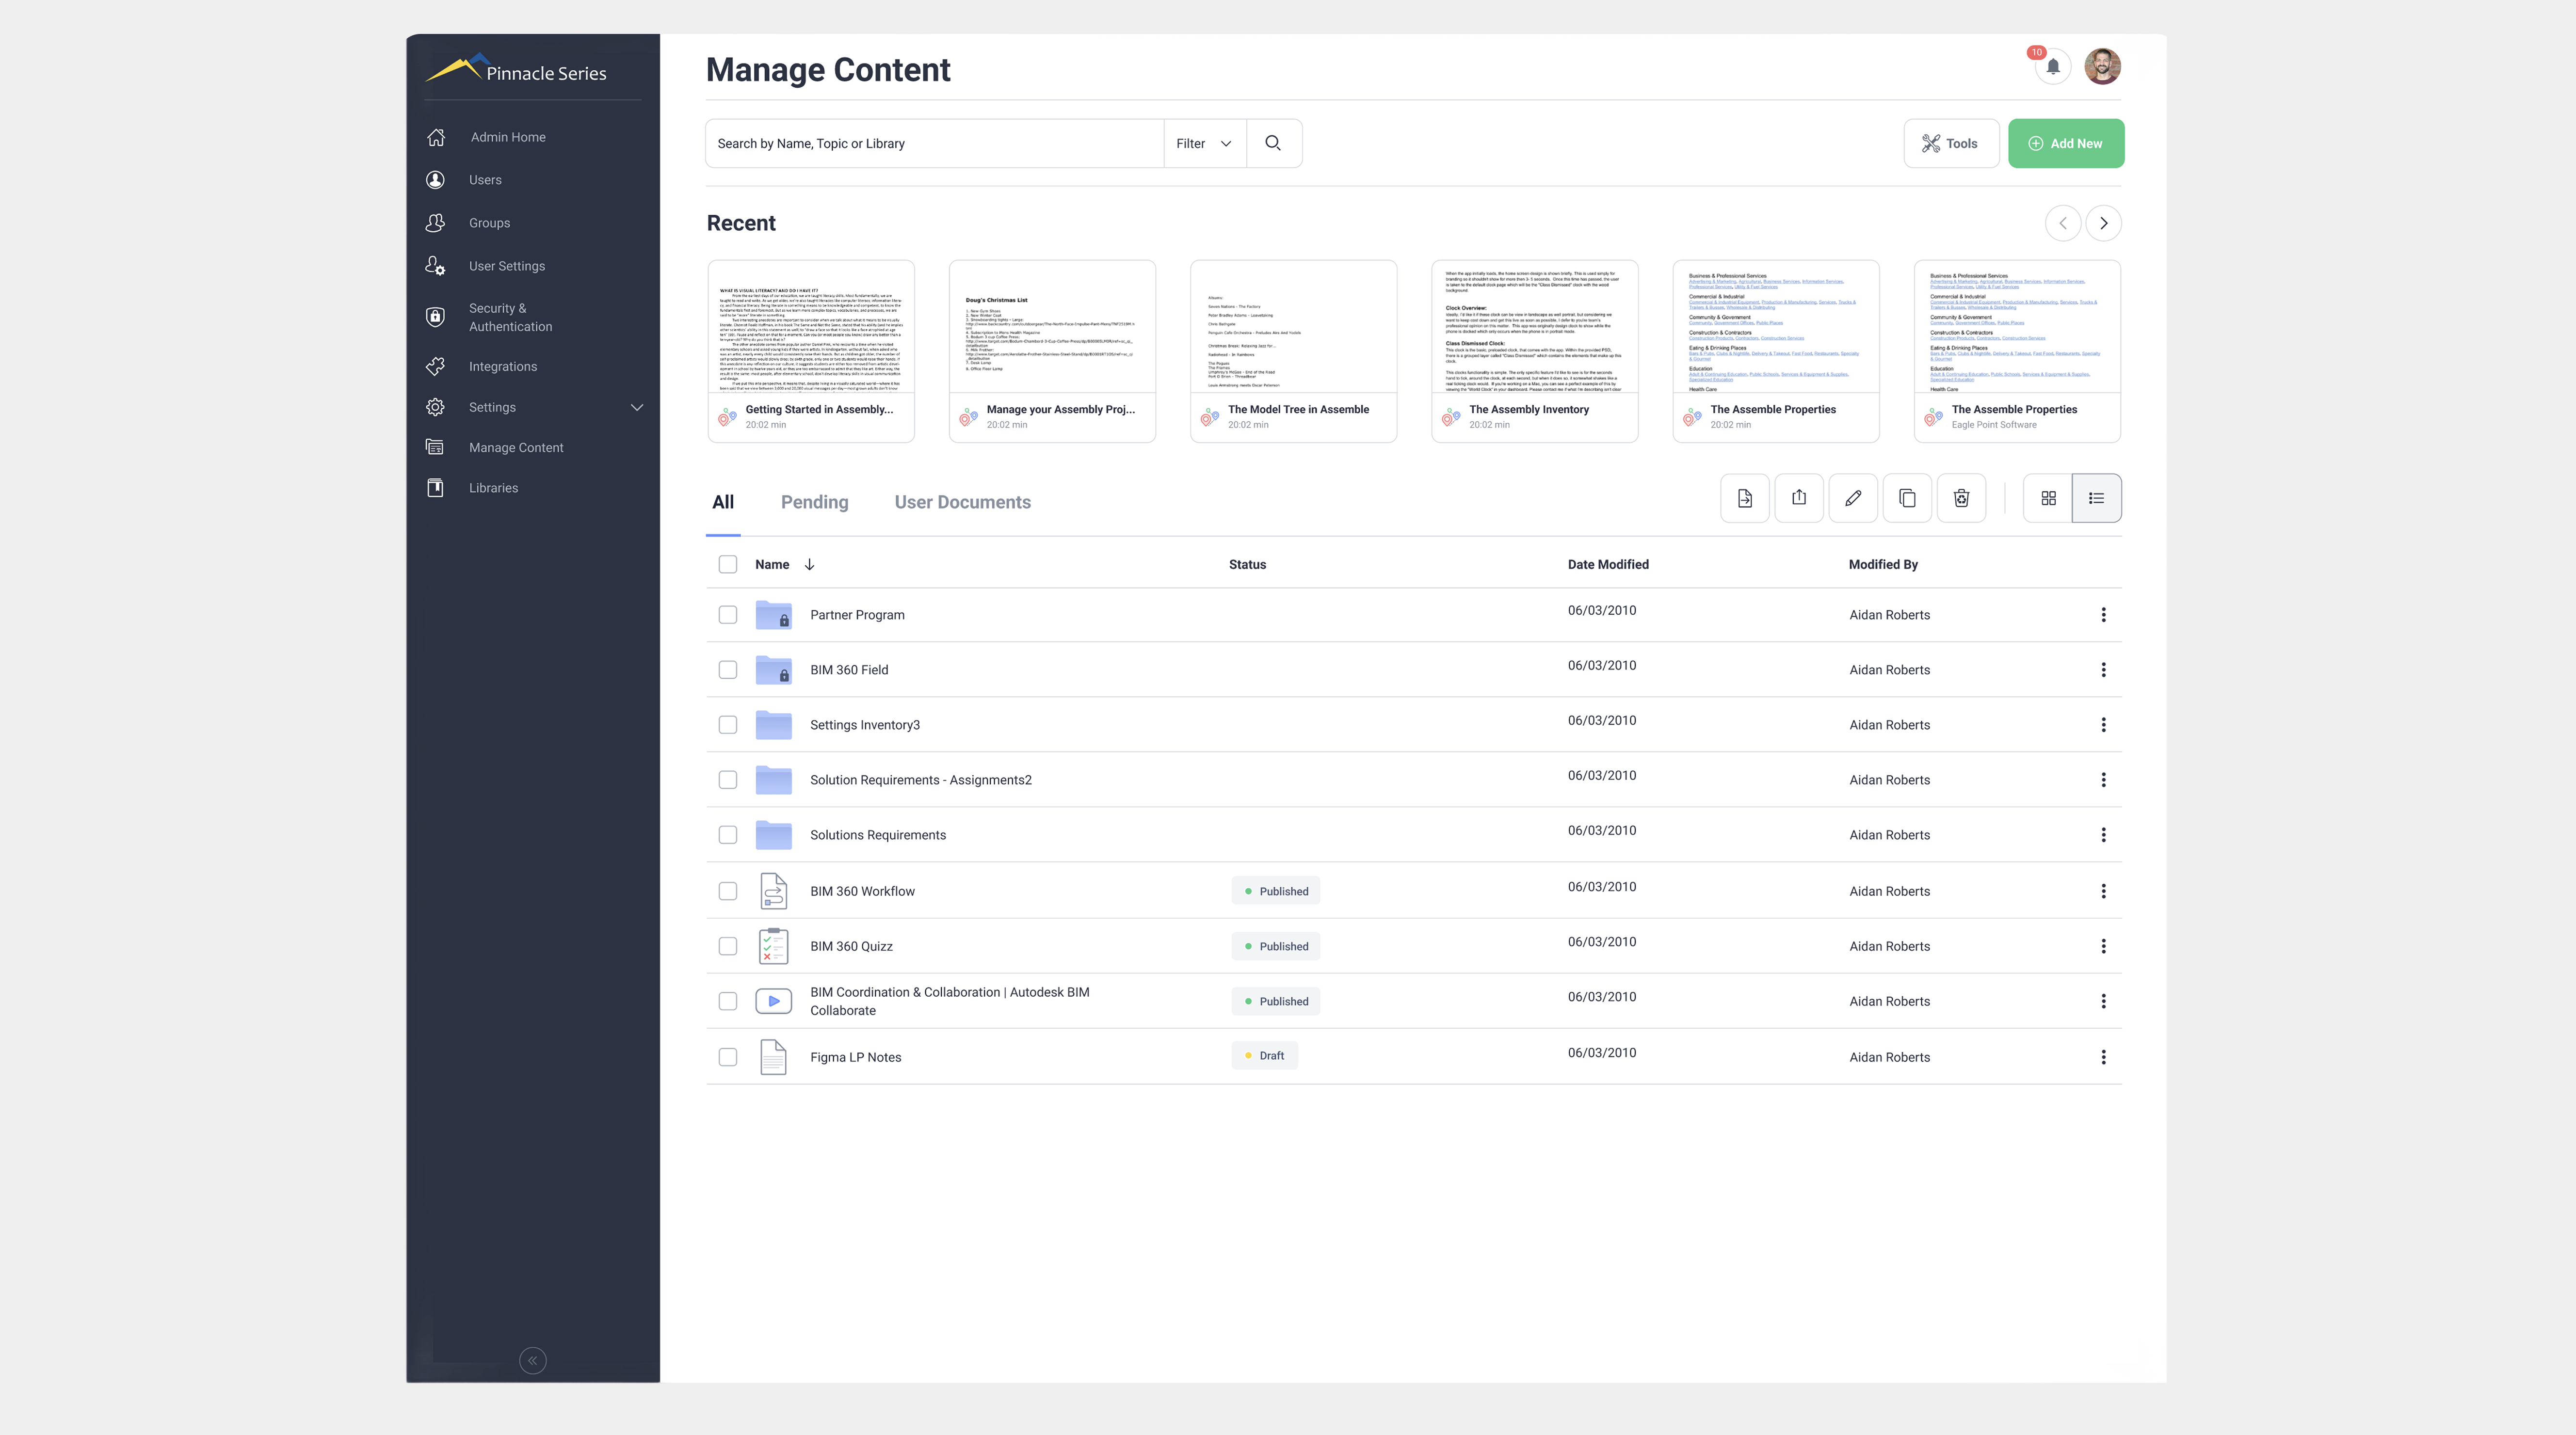Switch to grid view
The width and height of the screenshot is (2576, 1435).
[x=2048, y=498]
